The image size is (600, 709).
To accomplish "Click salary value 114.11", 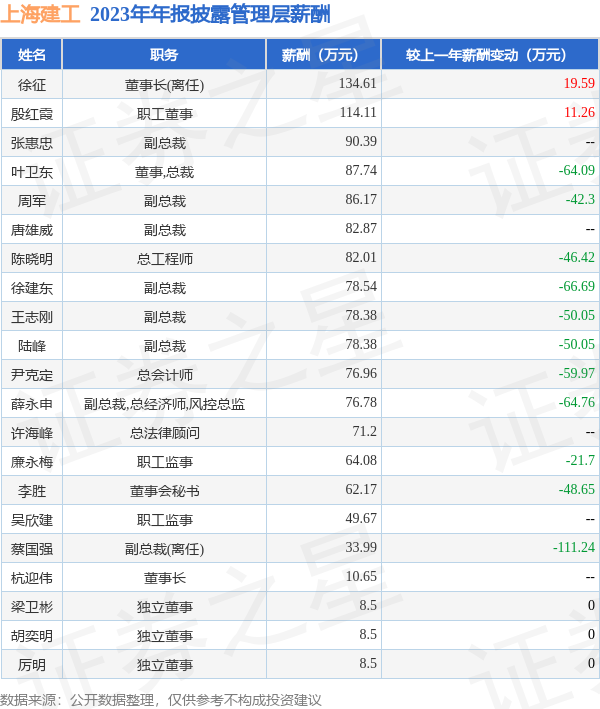I will pos(358,112).
